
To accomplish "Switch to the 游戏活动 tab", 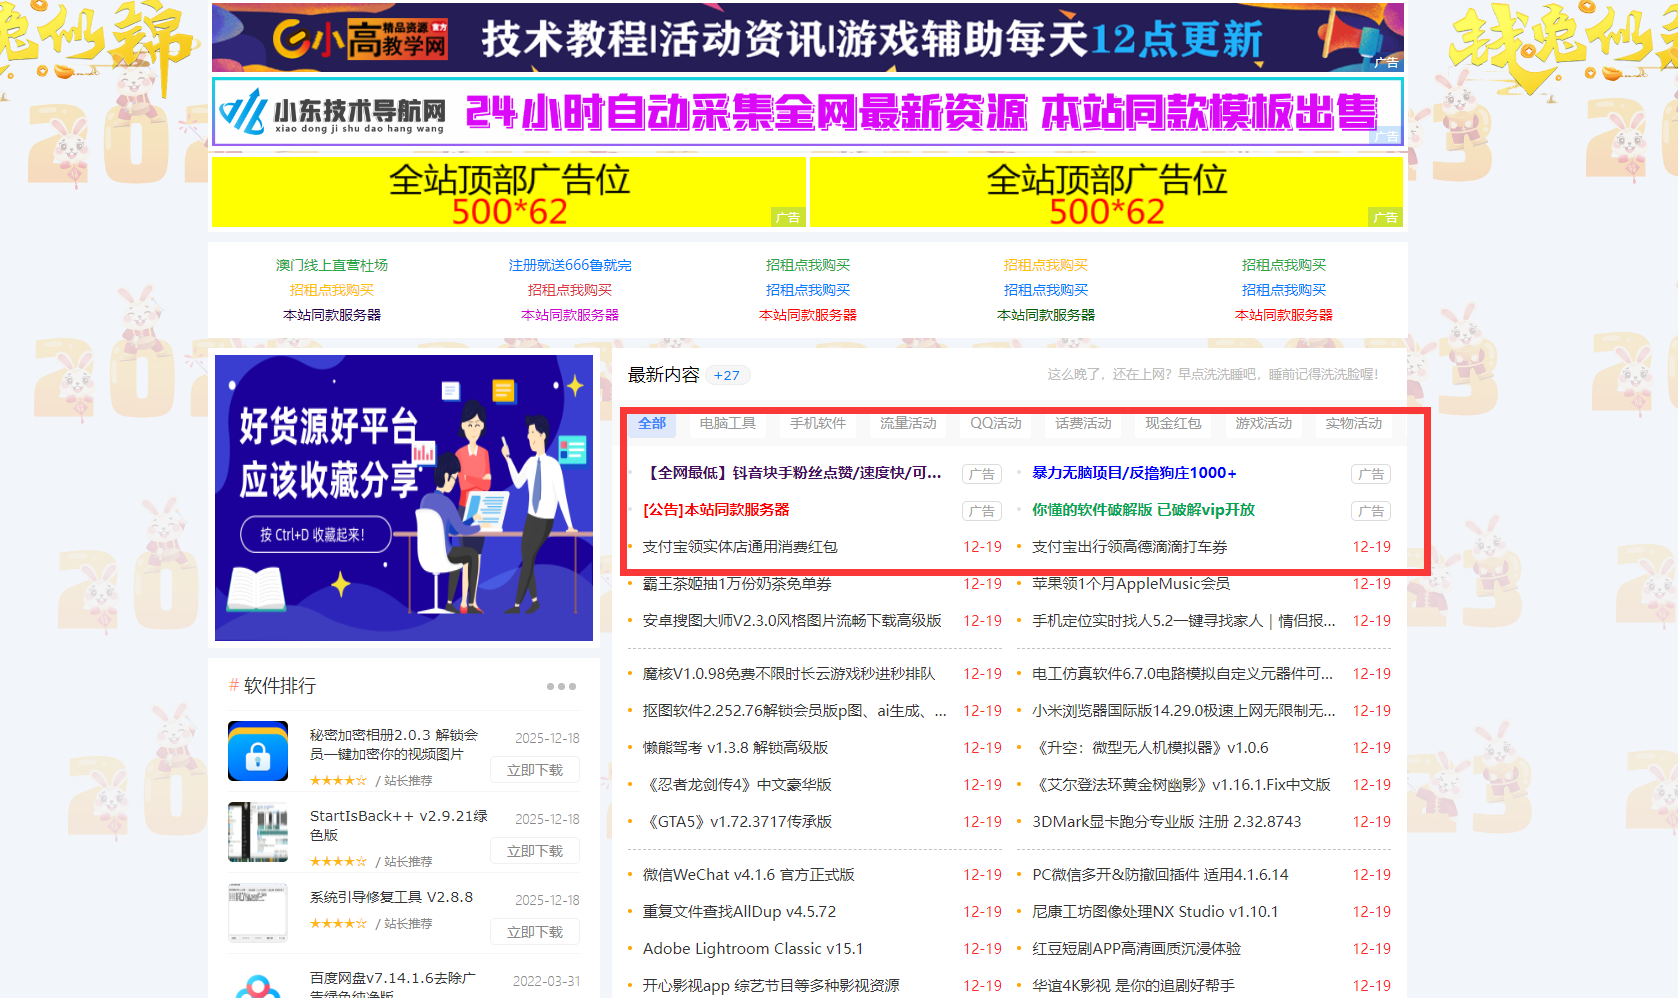I will pyautogui.click(x=1263, y=424).
